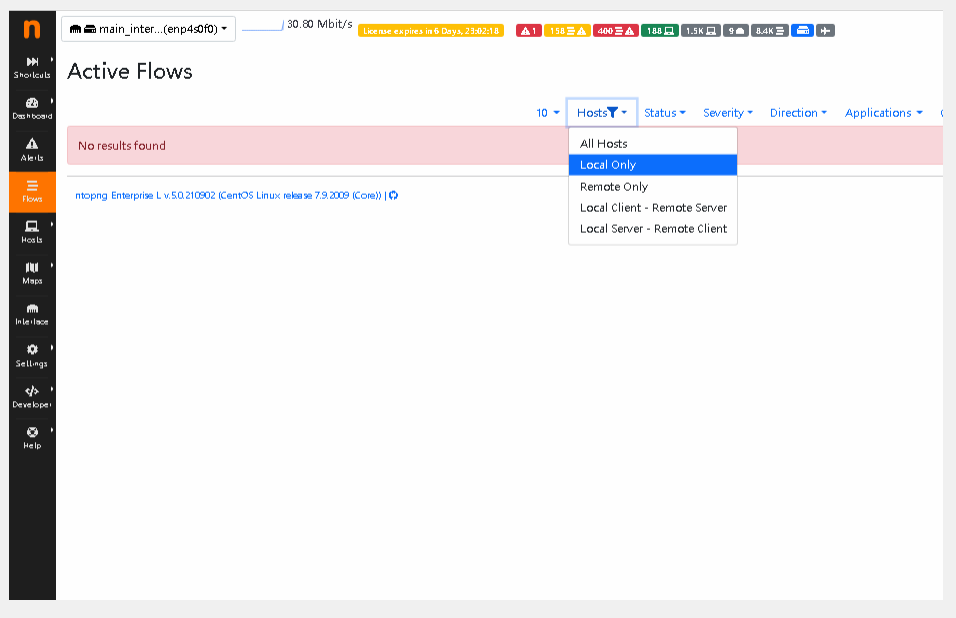Open the Severity filter dropdown
The height and width of the screenshot is (618, 956).
tap(728, 113)
